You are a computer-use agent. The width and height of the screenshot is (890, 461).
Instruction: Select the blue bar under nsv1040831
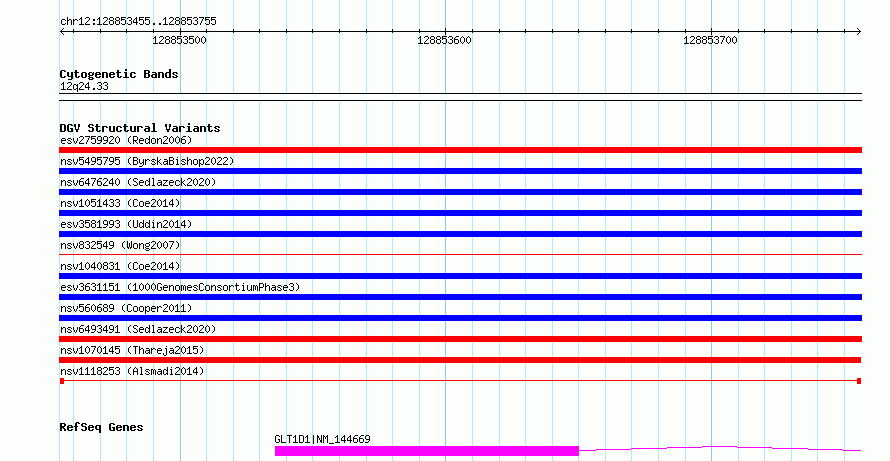(460, 276)
